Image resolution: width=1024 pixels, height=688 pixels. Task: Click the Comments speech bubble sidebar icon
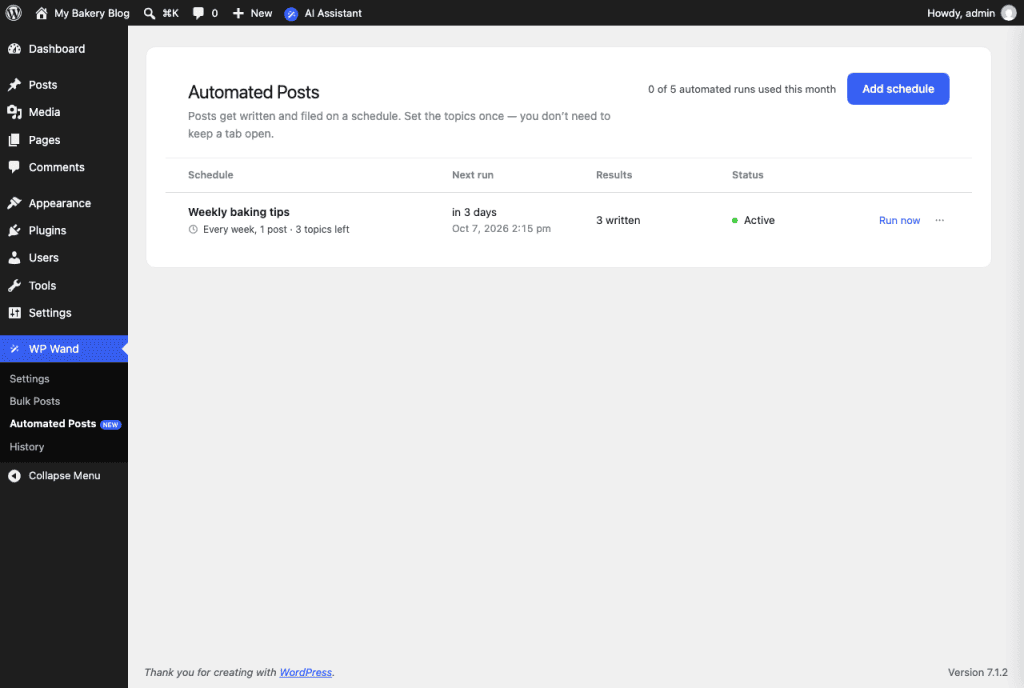pos(14,167)
